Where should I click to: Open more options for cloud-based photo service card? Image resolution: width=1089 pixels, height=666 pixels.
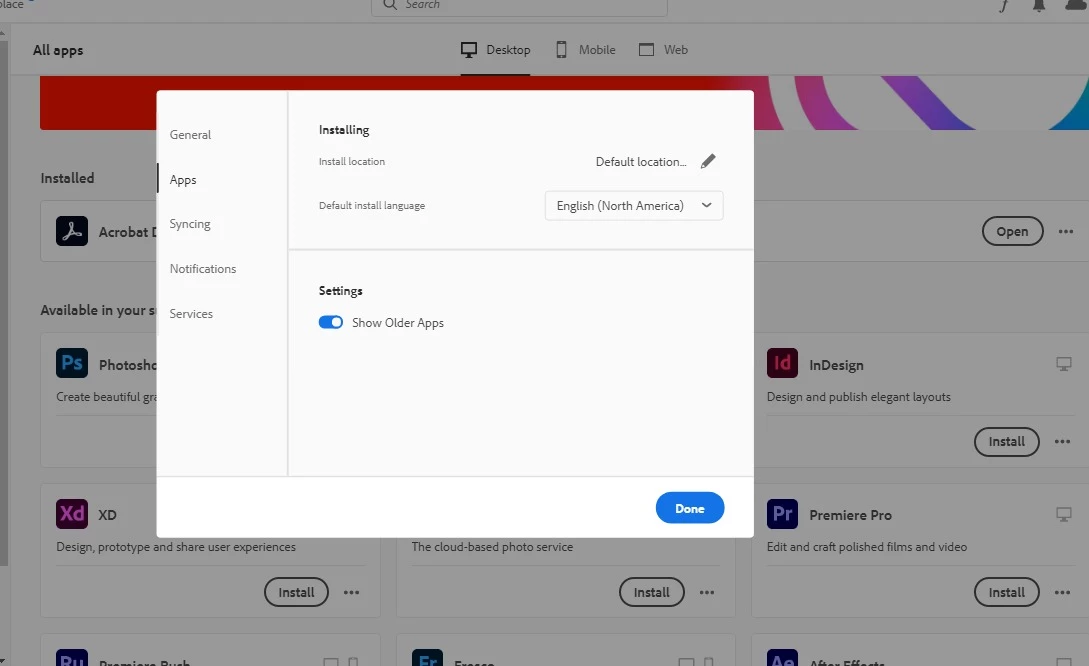(707, 592)
